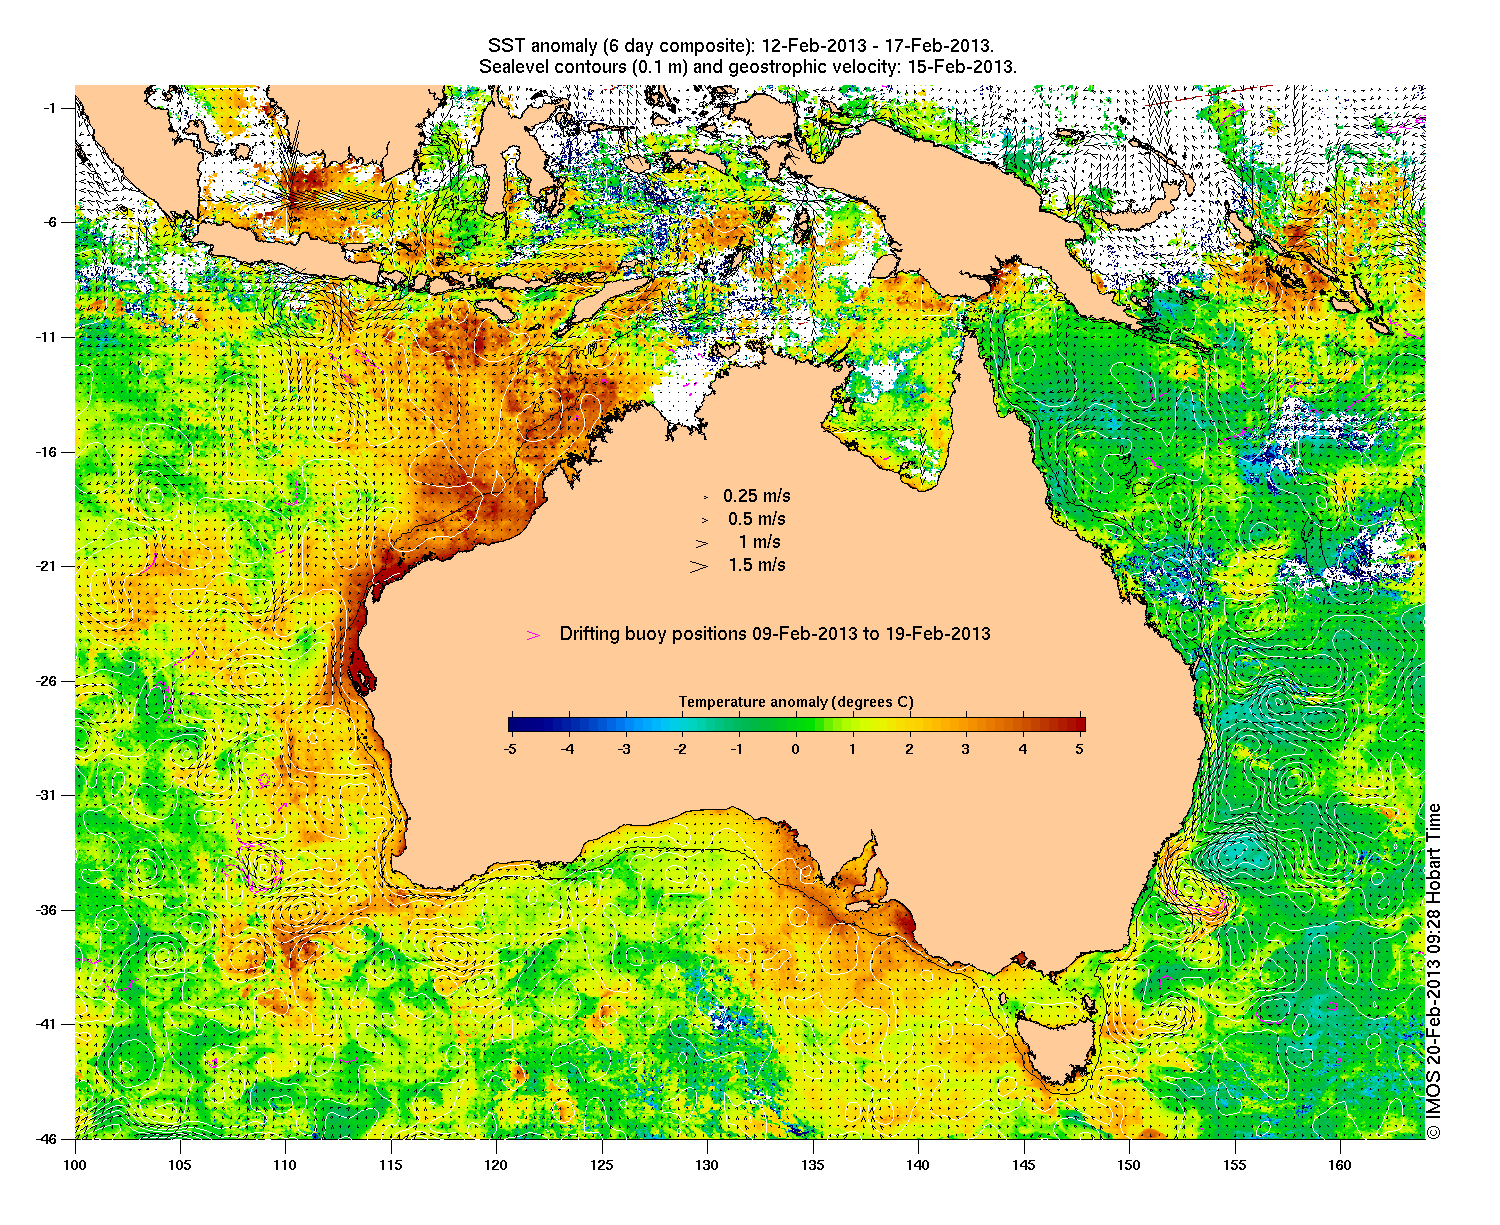The image size is (1500, 1225).
Task: Click the '1 m/s' legend label
Action: [x=760, y=542]
